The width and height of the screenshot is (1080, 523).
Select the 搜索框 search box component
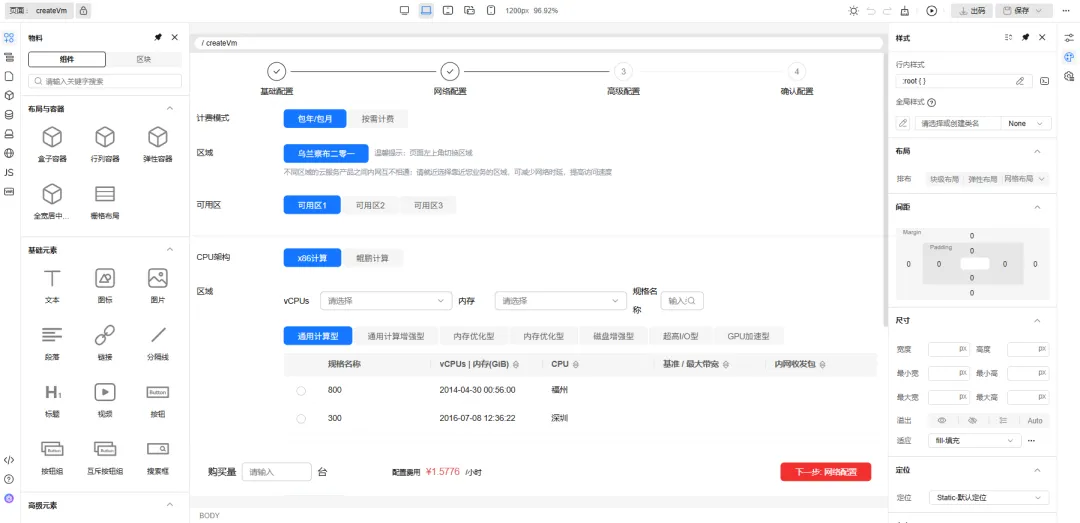(x=158, y=457)
